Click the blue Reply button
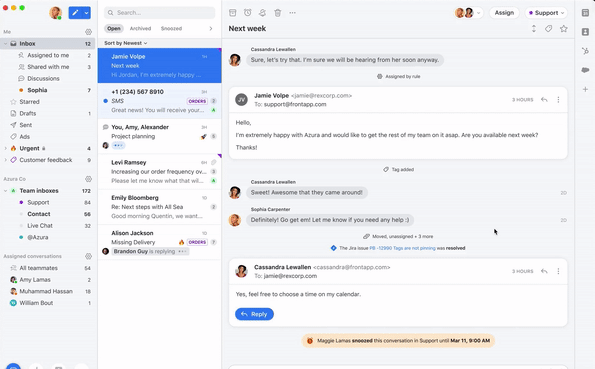This screenshot has height=369, width=595. point(254,314)
